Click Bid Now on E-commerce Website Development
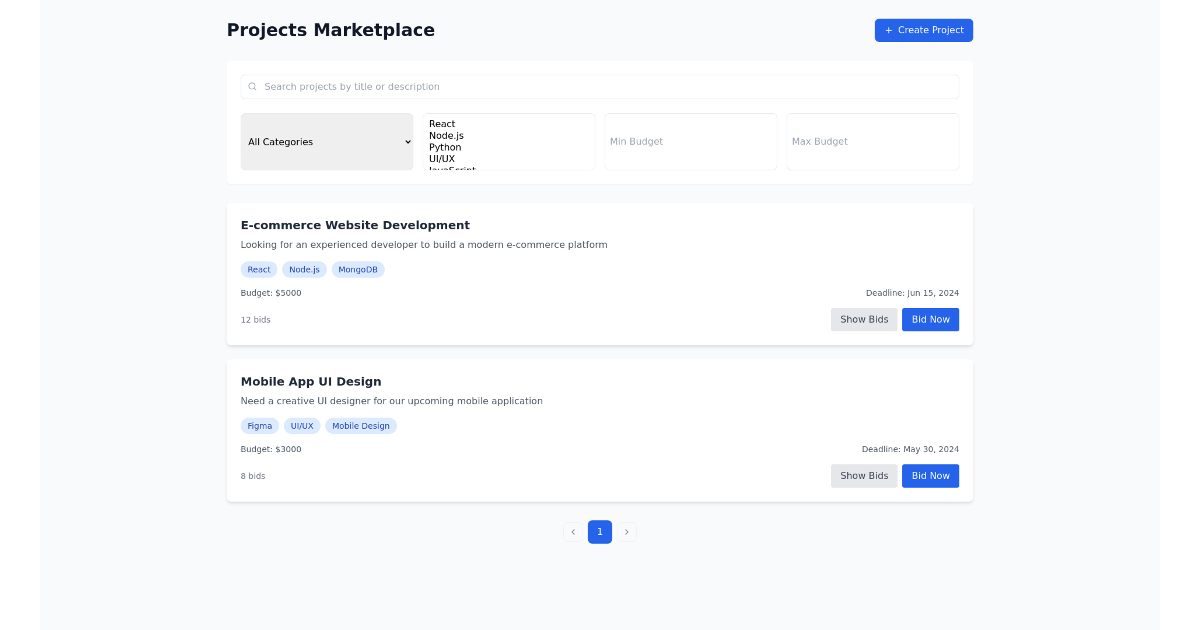Screen dimensions: 1200x630 930,319
